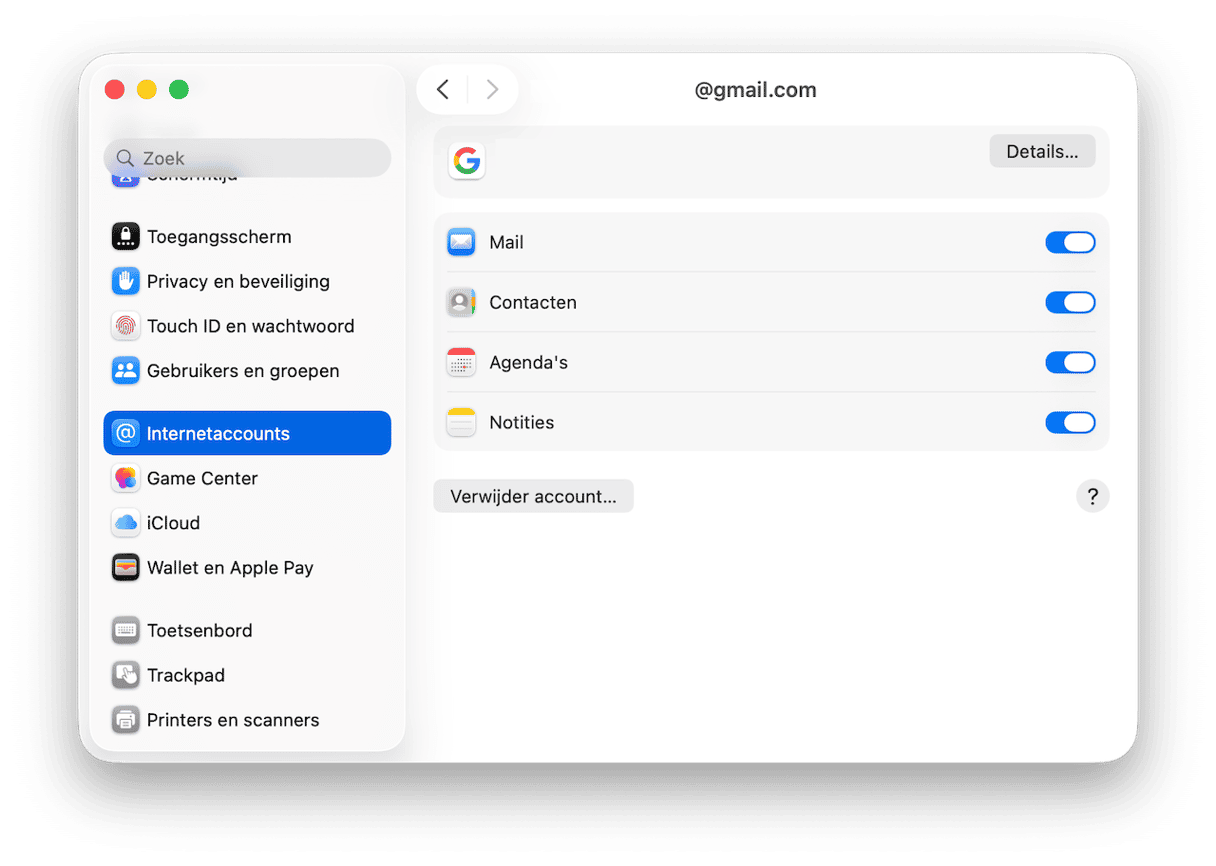The height and width of the screenshot is (866, 1216).
Task: Go back with the left chevron
Action: 443,90
